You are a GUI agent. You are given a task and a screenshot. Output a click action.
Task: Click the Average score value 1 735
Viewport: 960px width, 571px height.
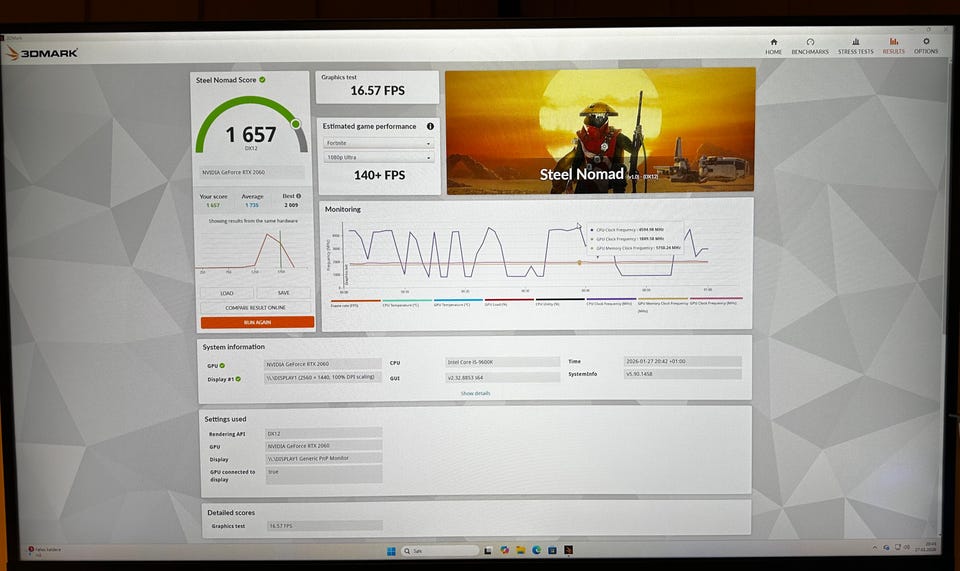(x=252, y=205)
